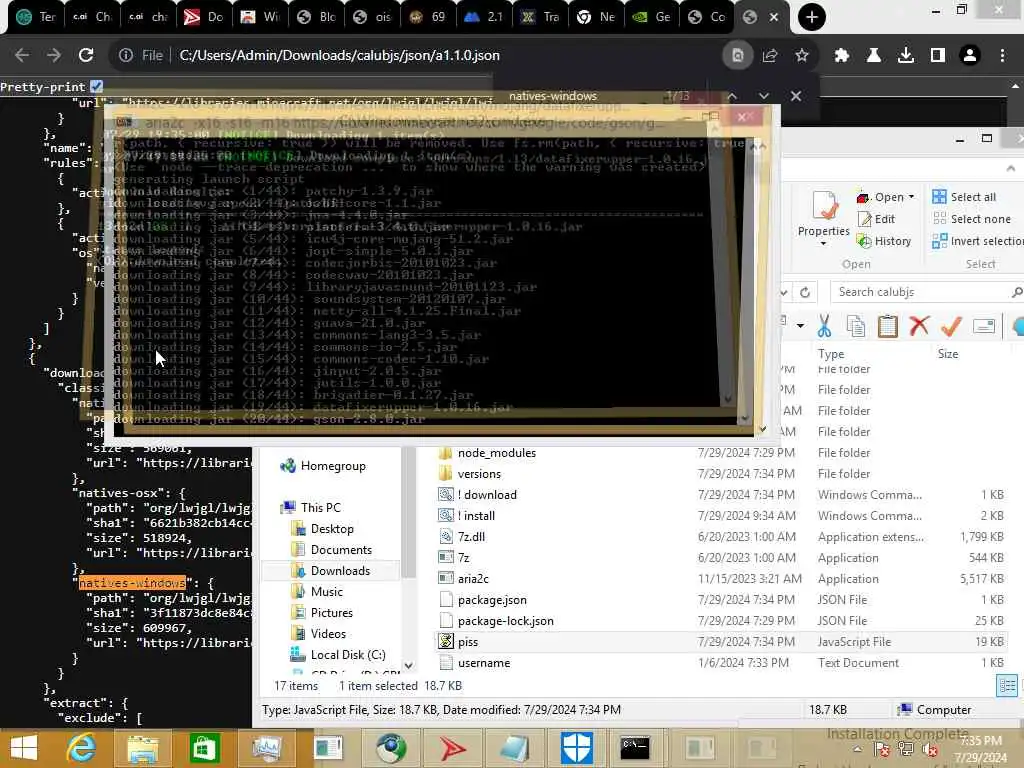Click Cut scissors icon in Explorer
Screen dimensions: 1024x768
(824, 325)
